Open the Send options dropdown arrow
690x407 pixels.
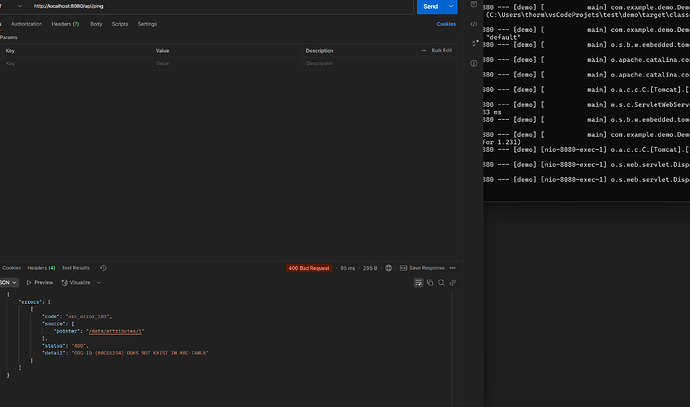click(451, 7)
